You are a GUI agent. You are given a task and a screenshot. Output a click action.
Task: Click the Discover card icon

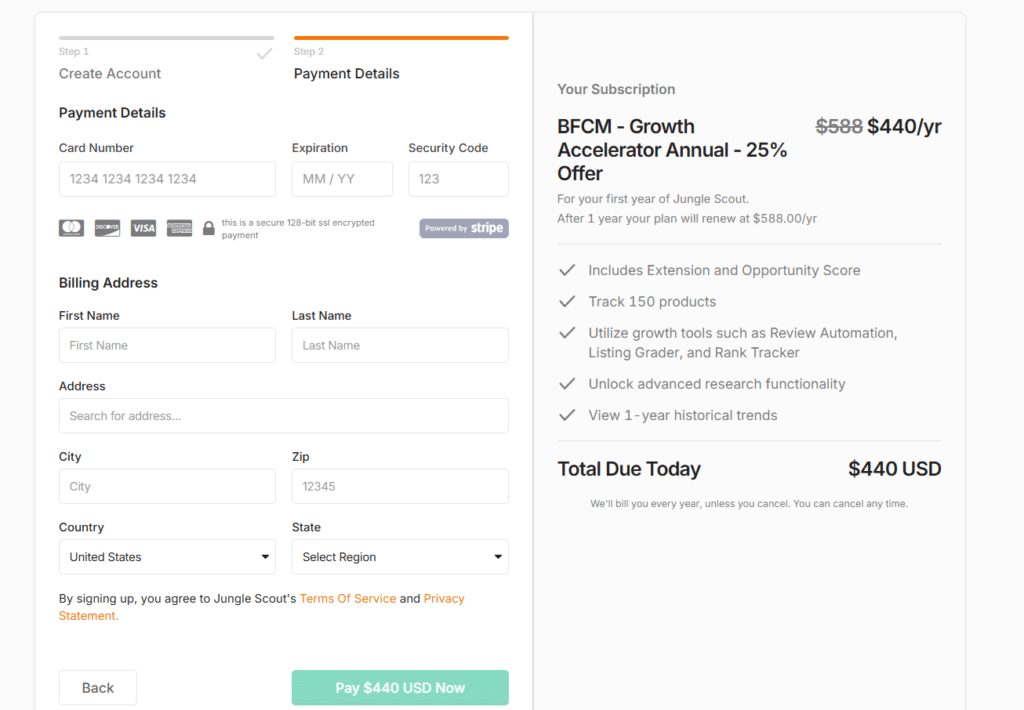click(x=107, y=228)
